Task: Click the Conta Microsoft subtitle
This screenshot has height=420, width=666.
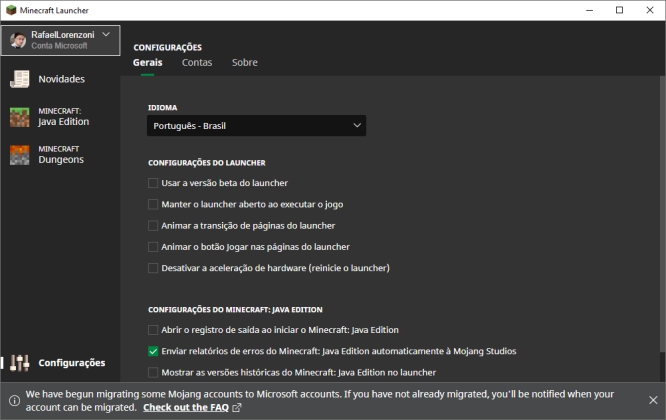Action: click(59, 46)
